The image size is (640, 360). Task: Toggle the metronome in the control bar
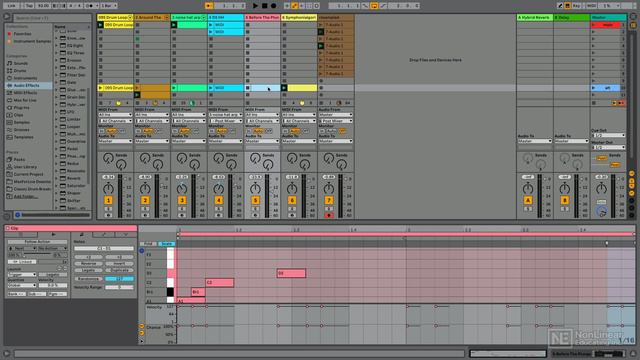(92, 6)
